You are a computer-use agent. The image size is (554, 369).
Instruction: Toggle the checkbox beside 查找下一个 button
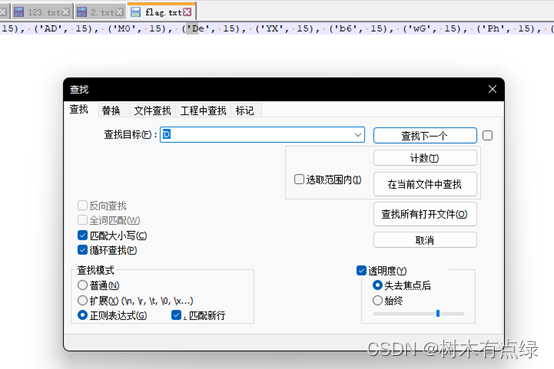pyautogui.click(x=488, y=135)
